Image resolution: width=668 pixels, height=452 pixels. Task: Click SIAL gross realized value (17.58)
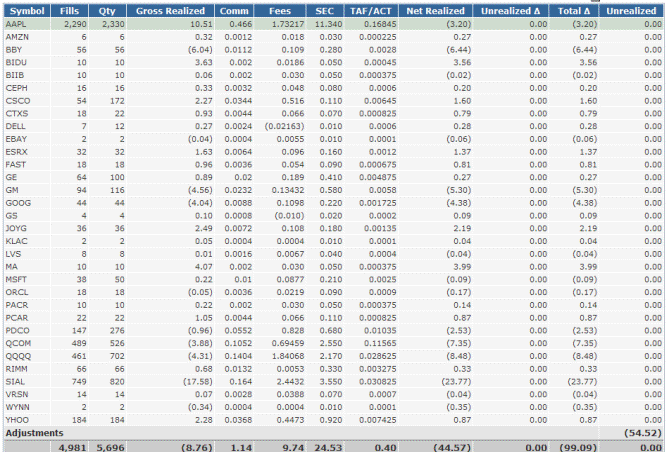point(198,382)
